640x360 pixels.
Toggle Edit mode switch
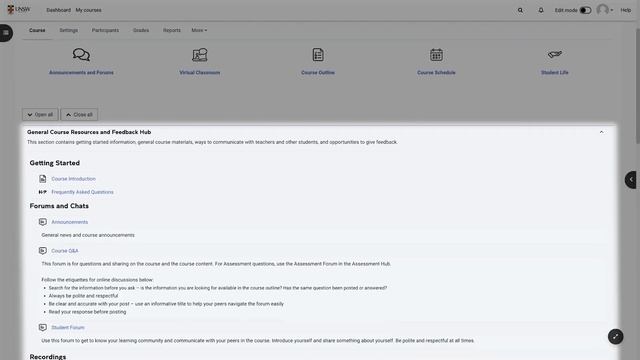585,10
